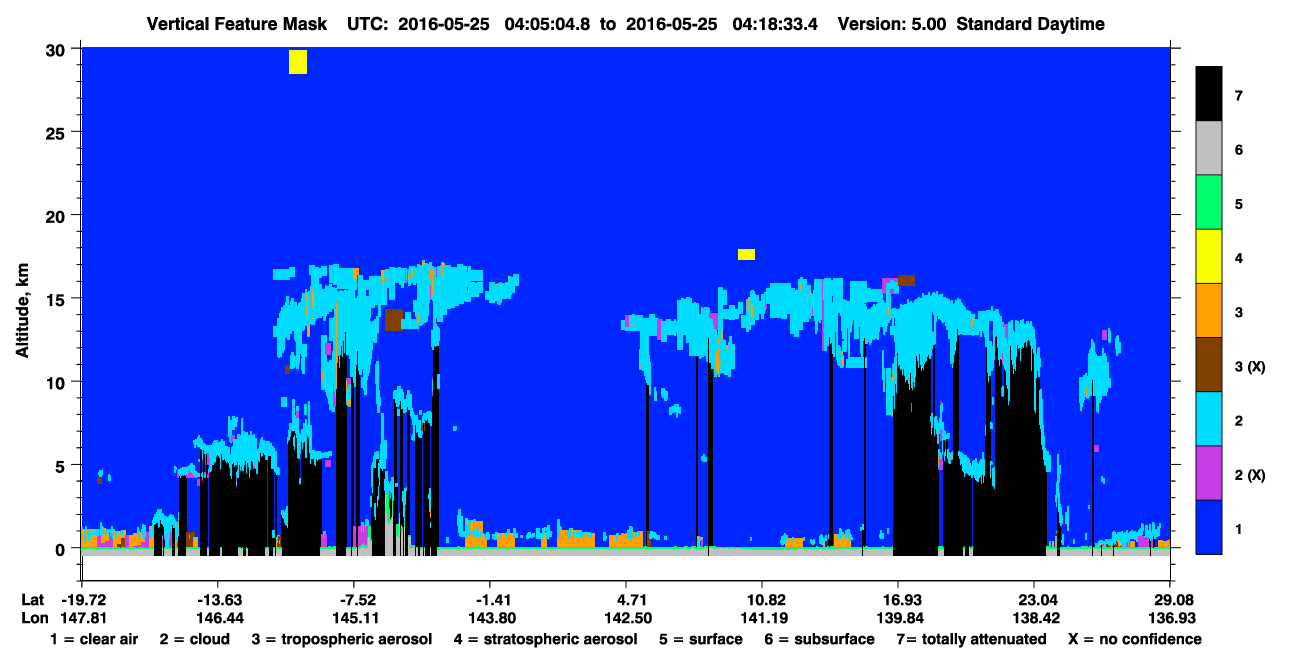
Task: Click latitude value -19.72
Action: click(x=83, y=600)
